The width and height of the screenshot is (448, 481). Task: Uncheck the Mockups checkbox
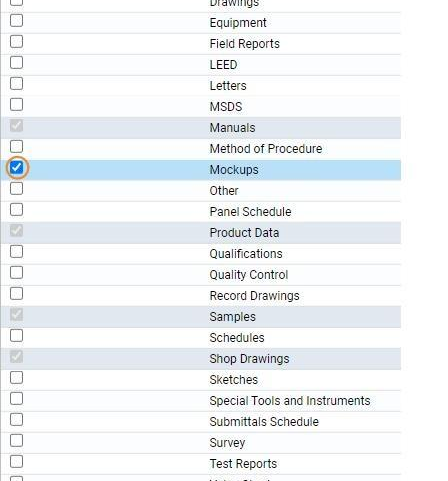click(16, 167)
